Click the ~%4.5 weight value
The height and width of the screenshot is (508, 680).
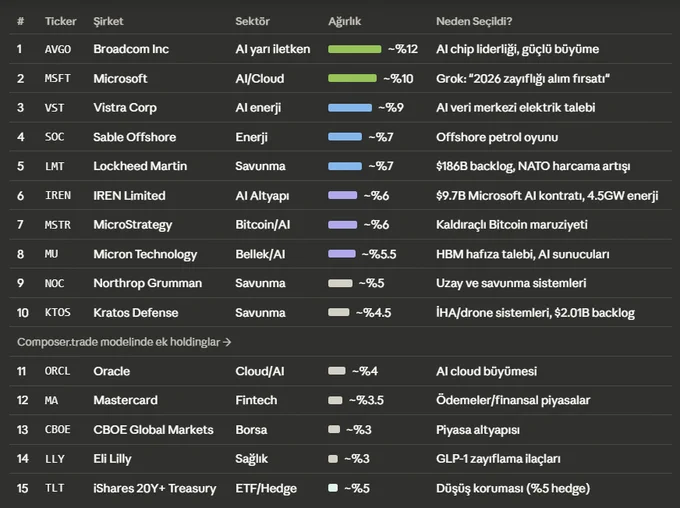pyautogui.click(x=373, y=313)
